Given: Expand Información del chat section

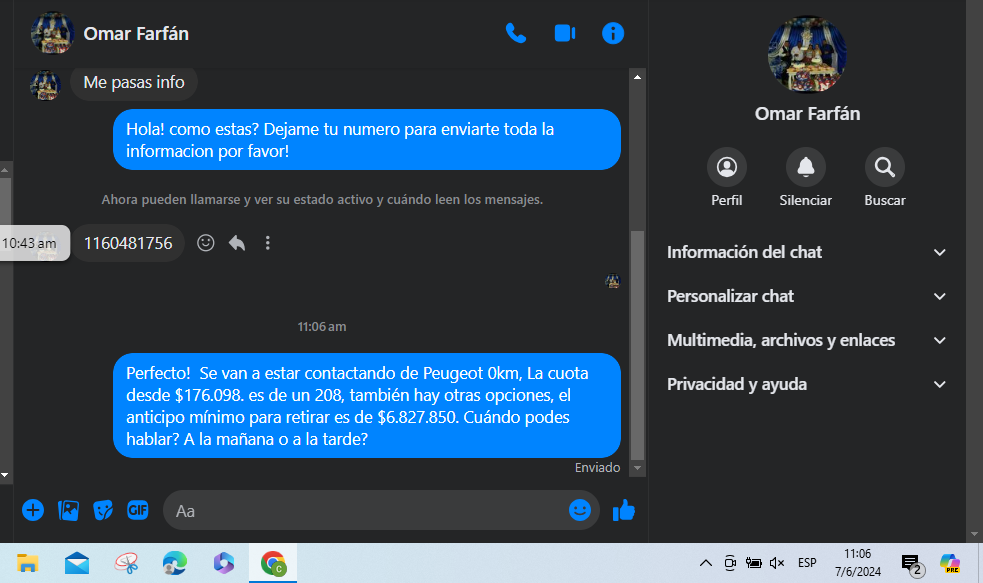Looking at the screenshot, I should (807, 252).
